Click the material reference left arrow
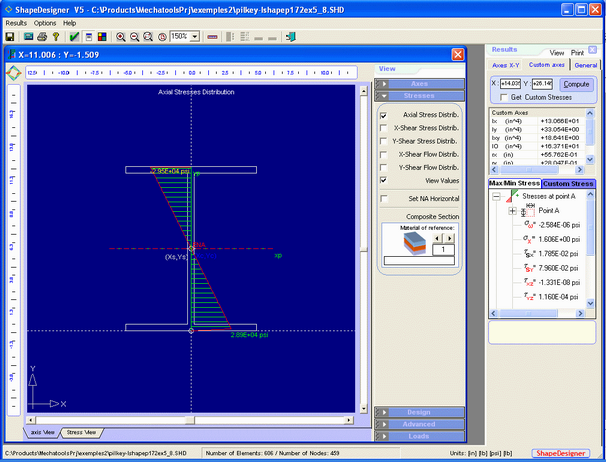 (x=437, y=238)
